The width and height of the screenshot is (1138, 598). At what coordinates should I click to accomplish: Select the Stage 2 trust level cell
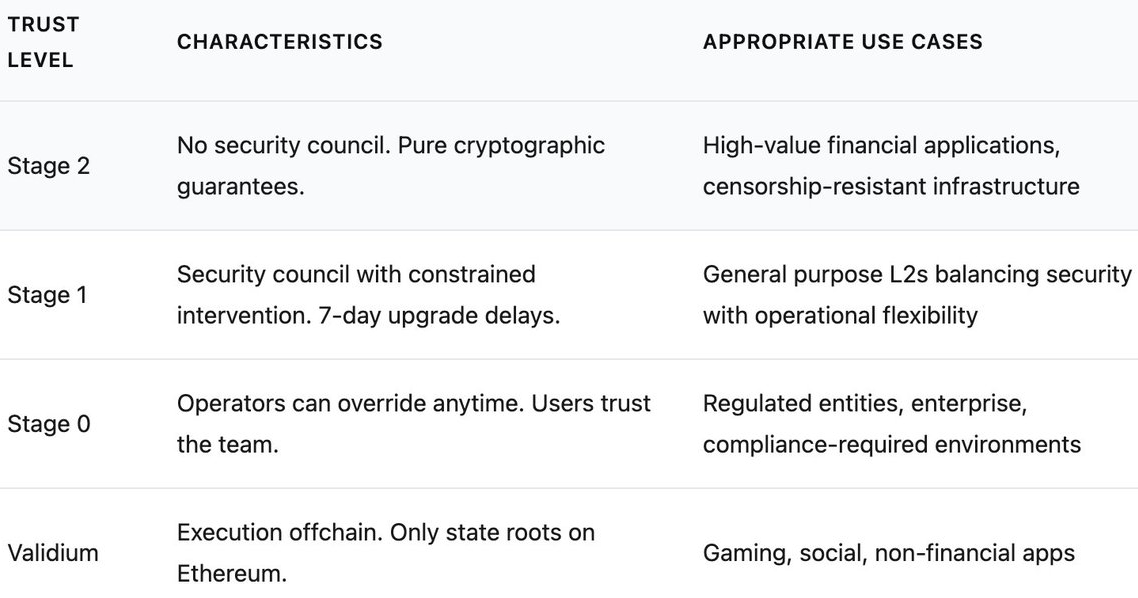pos(48,166)
